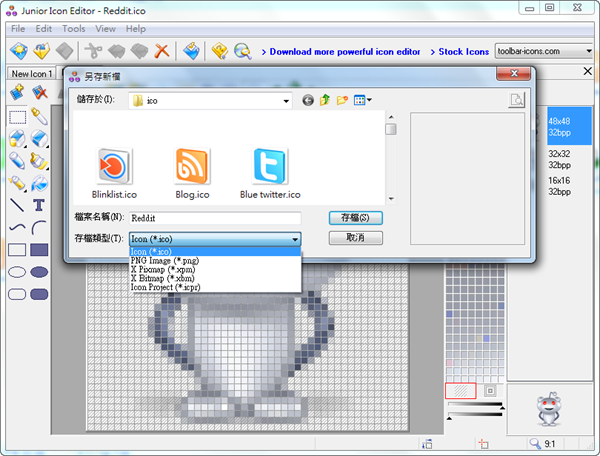Click the file list scrollbar down arrow
600x456 pixels.
391,199
